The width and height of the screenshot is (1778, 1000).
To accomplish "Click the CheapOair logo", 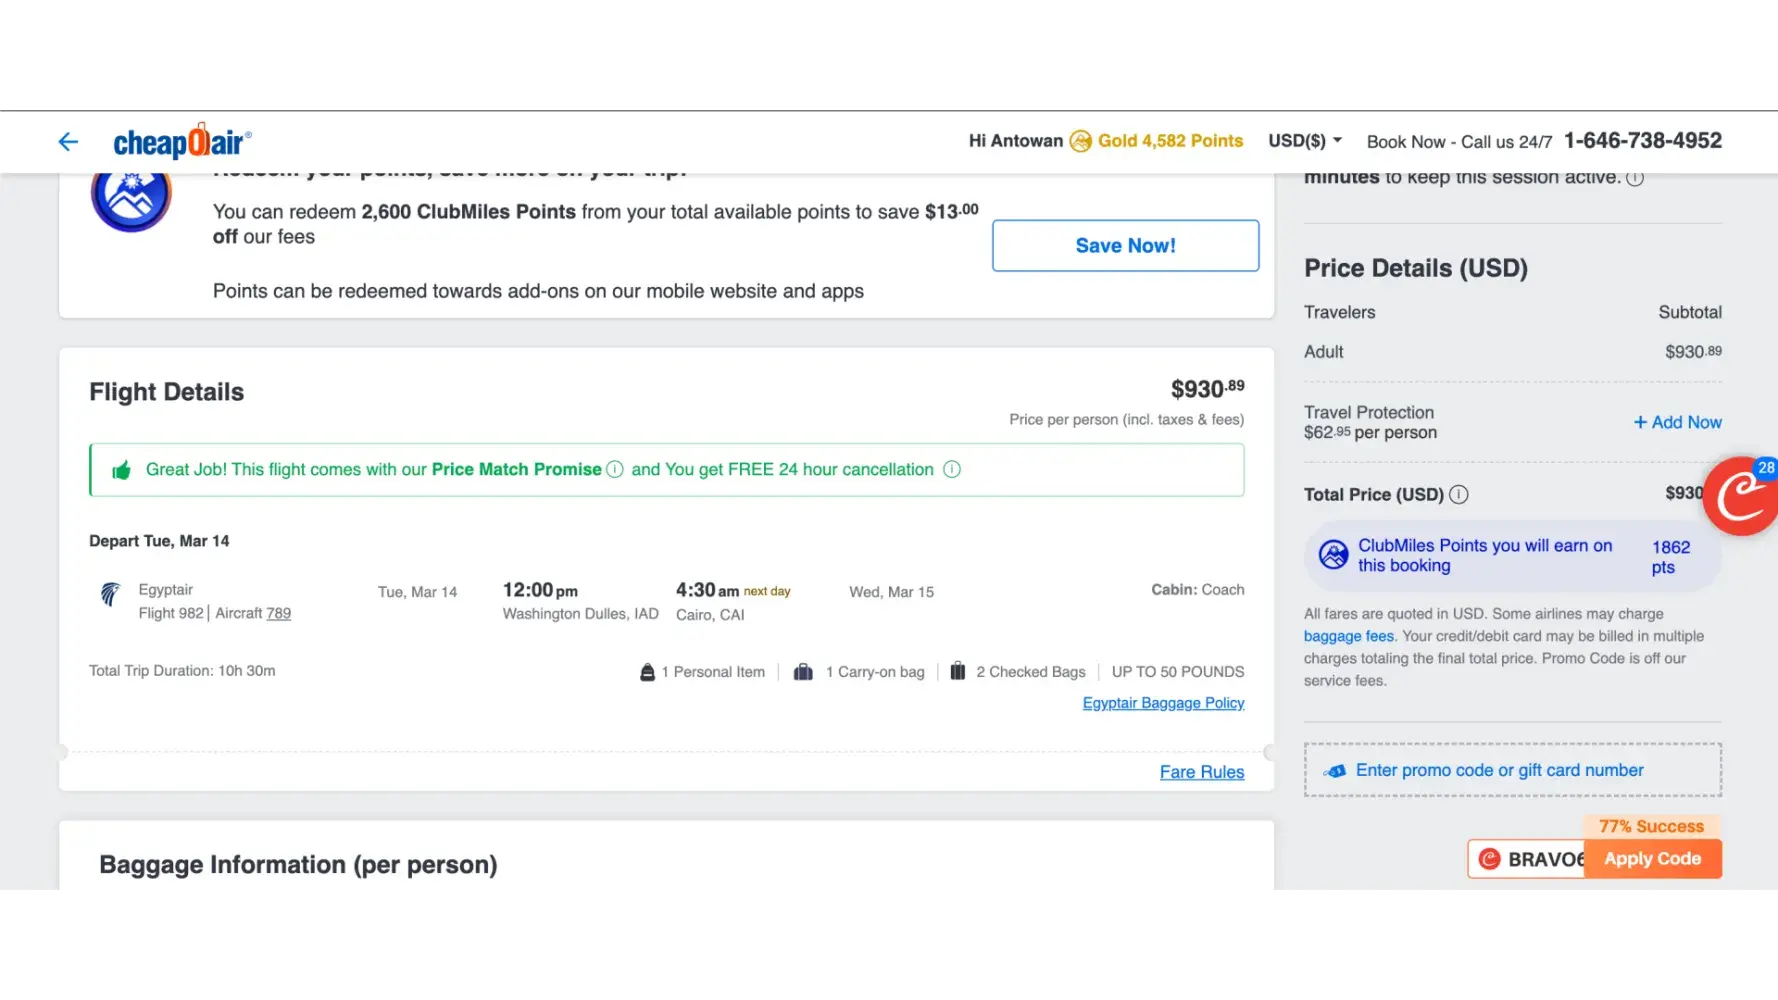I will [182, 142].
